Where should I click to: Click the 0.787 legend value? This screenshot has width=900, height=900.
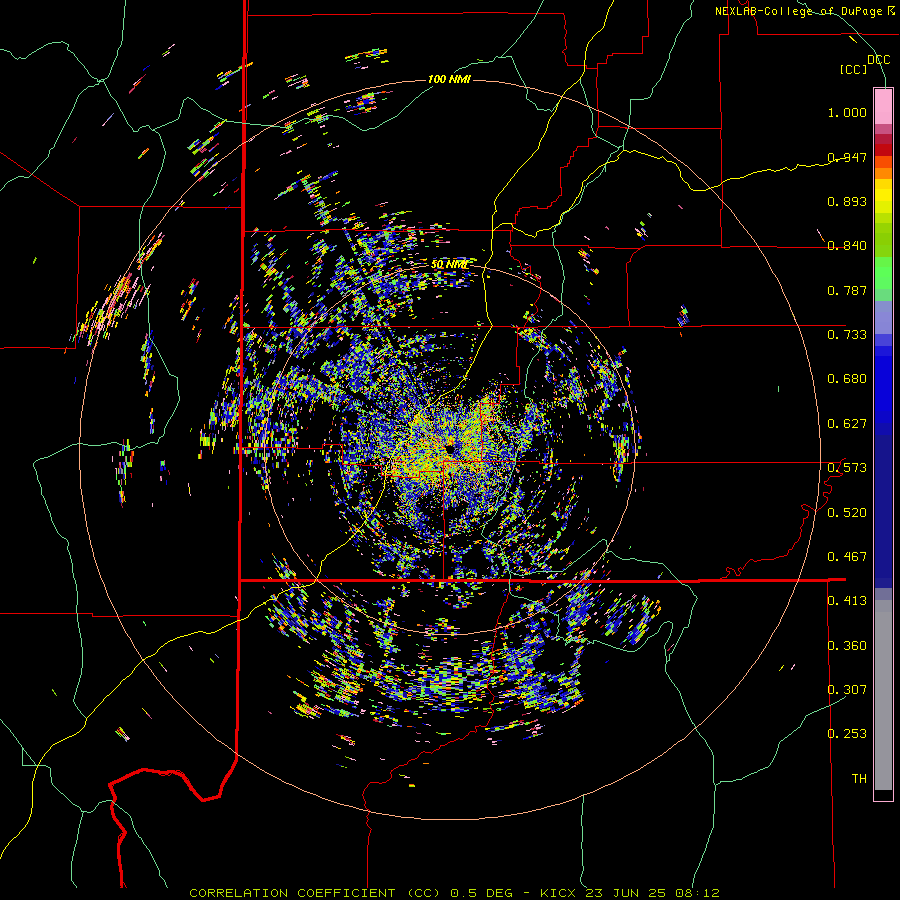pyautogui.click(x=847, y=290)
